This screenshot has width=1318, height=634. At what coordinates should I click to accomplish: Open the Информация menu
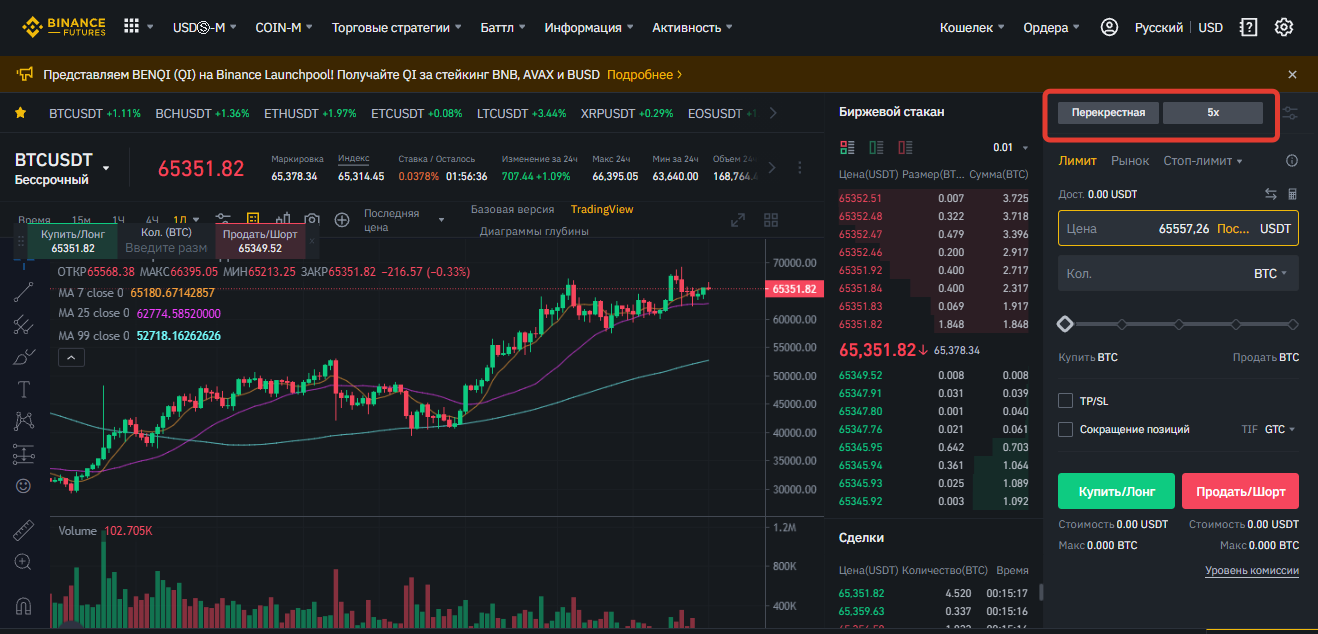pos(589,27)
